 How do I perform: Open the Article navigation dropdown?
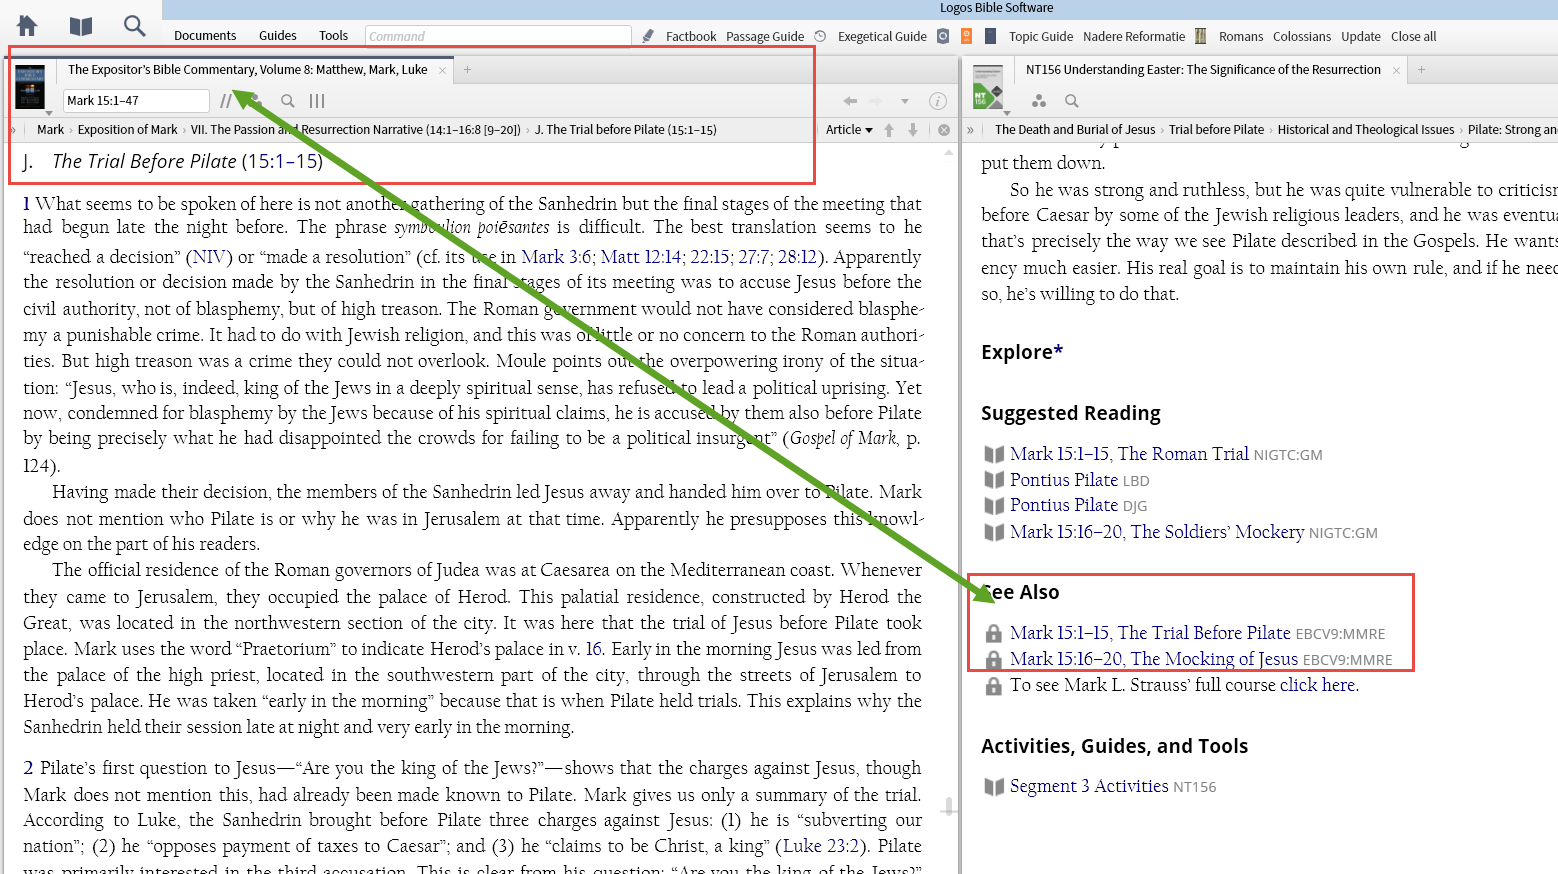click(x=849, y=130)
